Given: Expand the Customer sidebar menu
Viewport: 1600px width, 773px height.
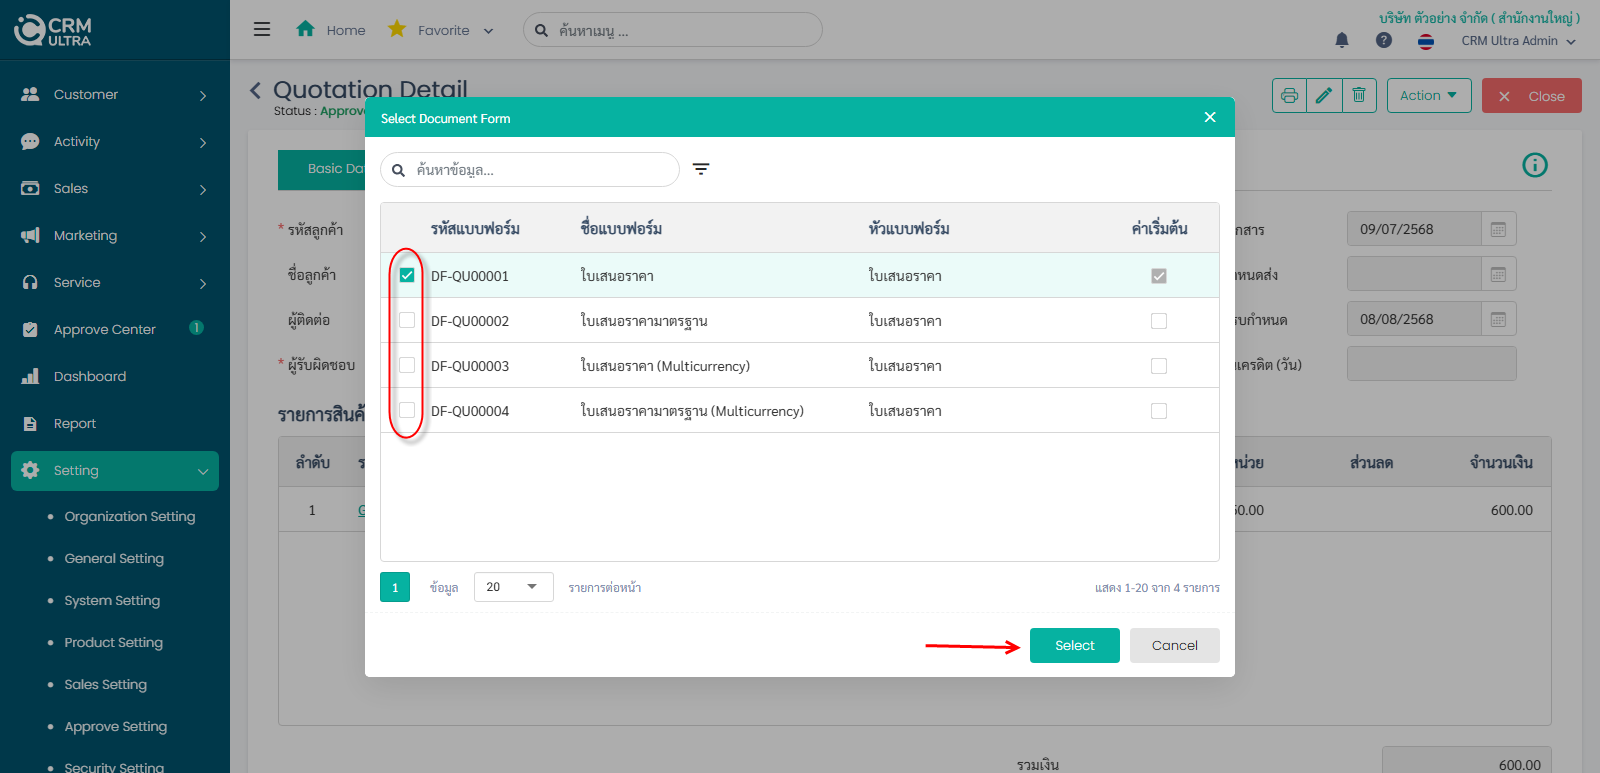Looking at the screenshot, I should 115,95.
